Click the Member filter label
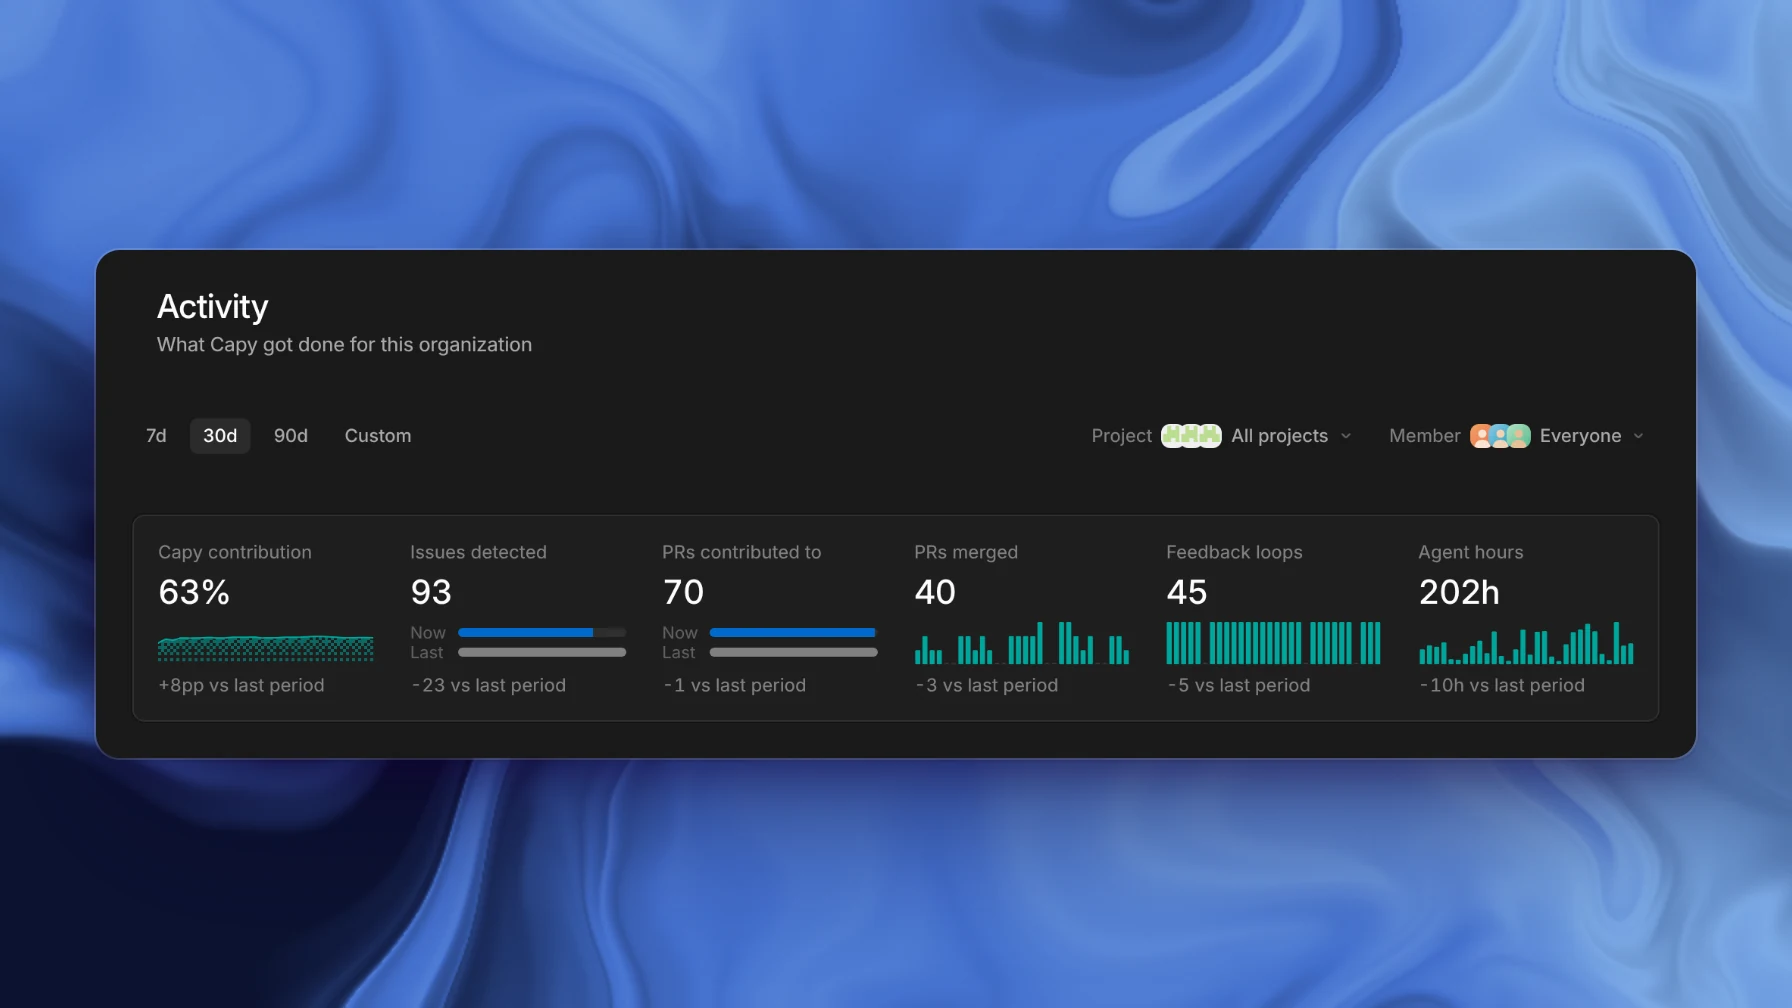The width and height of the screenshot is (1792, 1008). [x=1424, y=436]
